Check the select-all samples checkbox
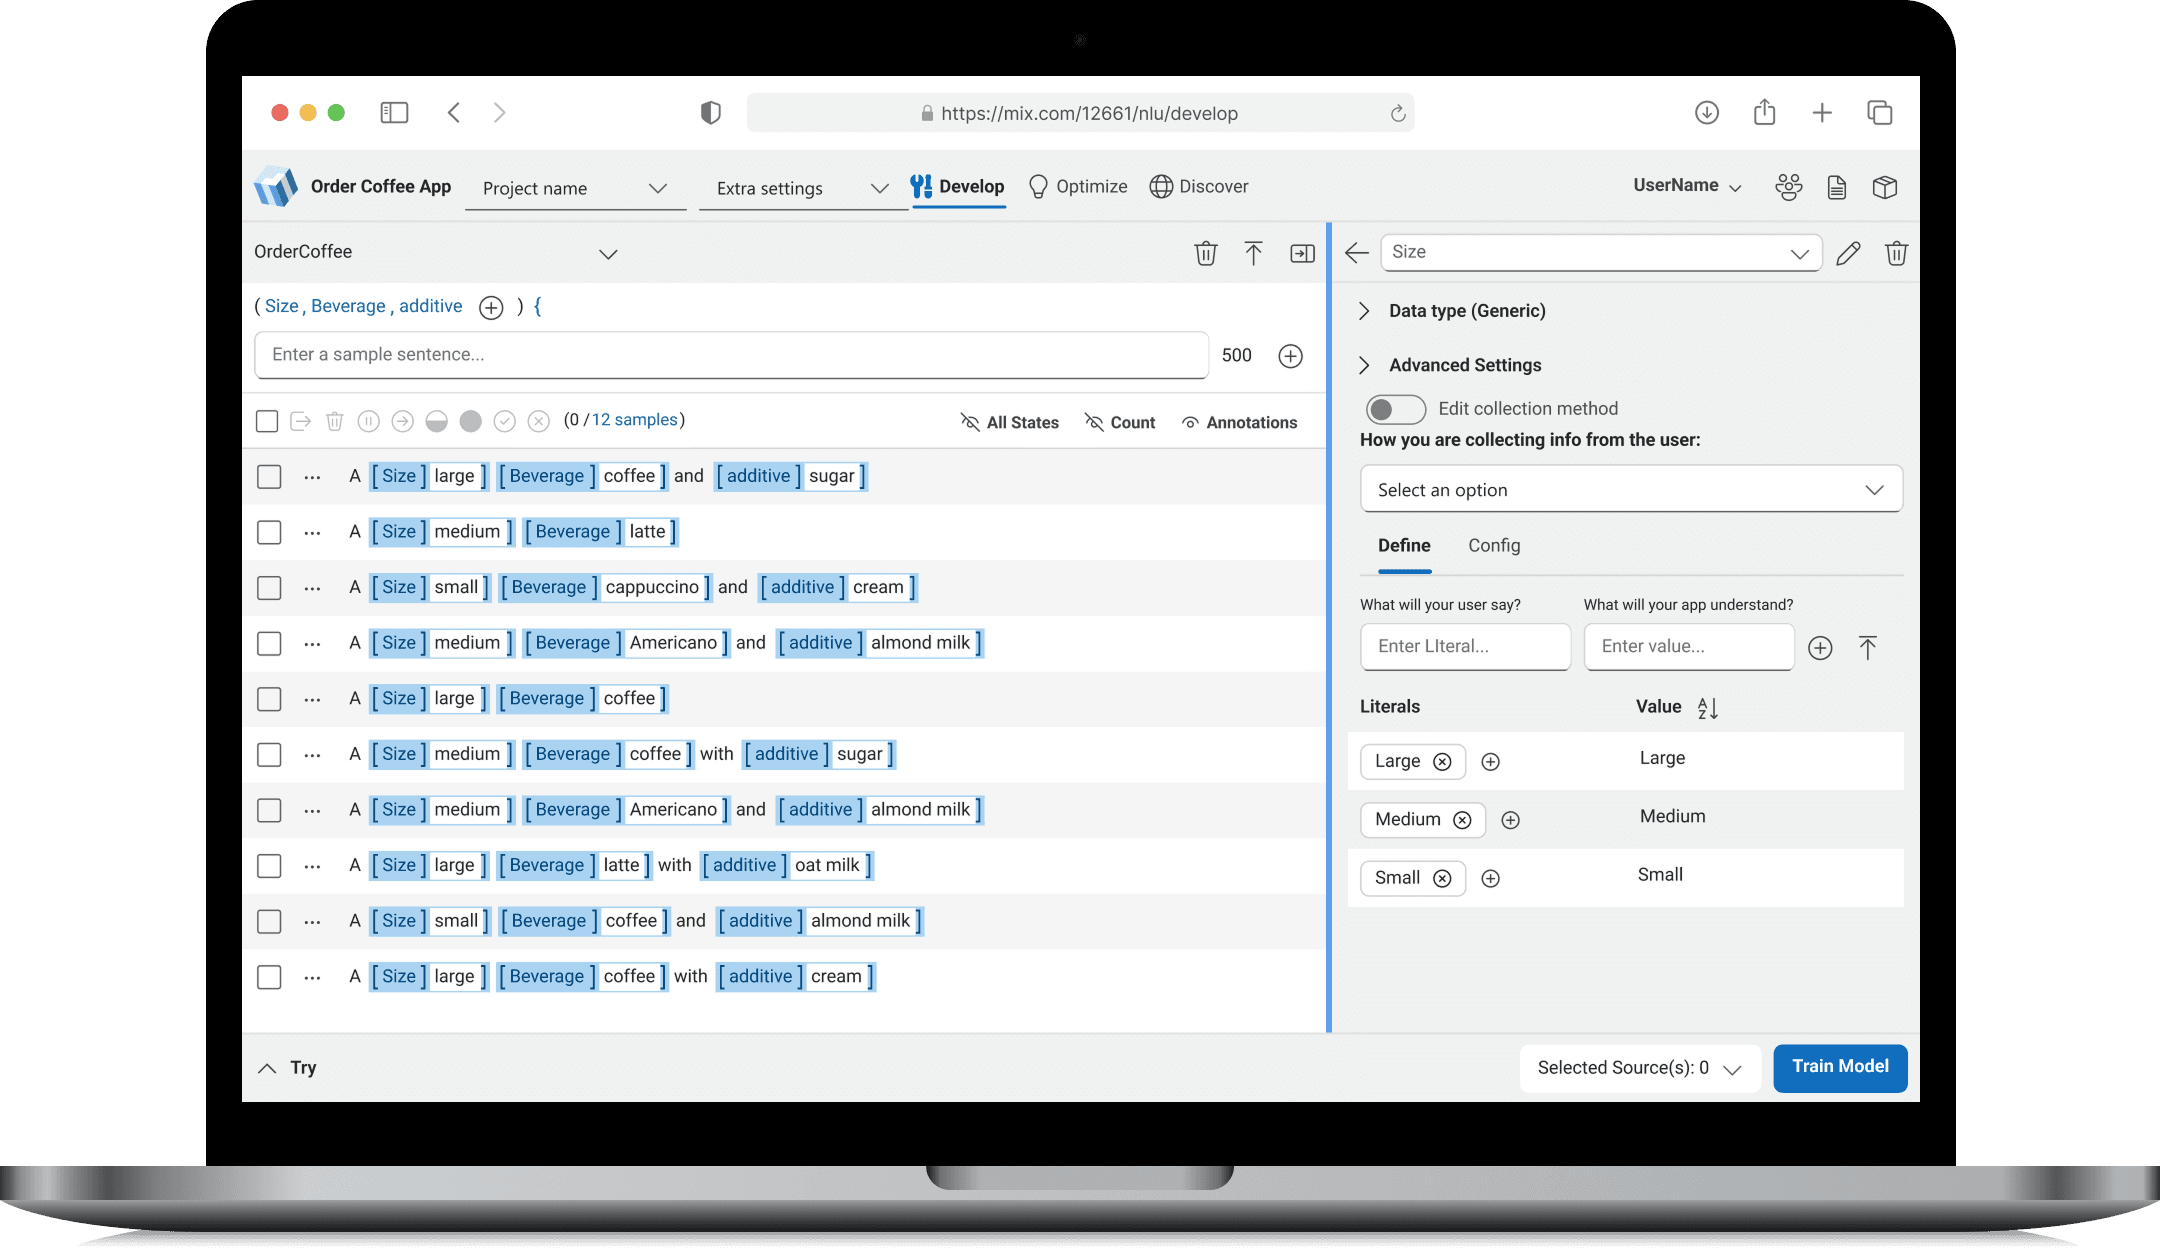The height and width of the screenshot is (1248, 2160). [267, 421]
